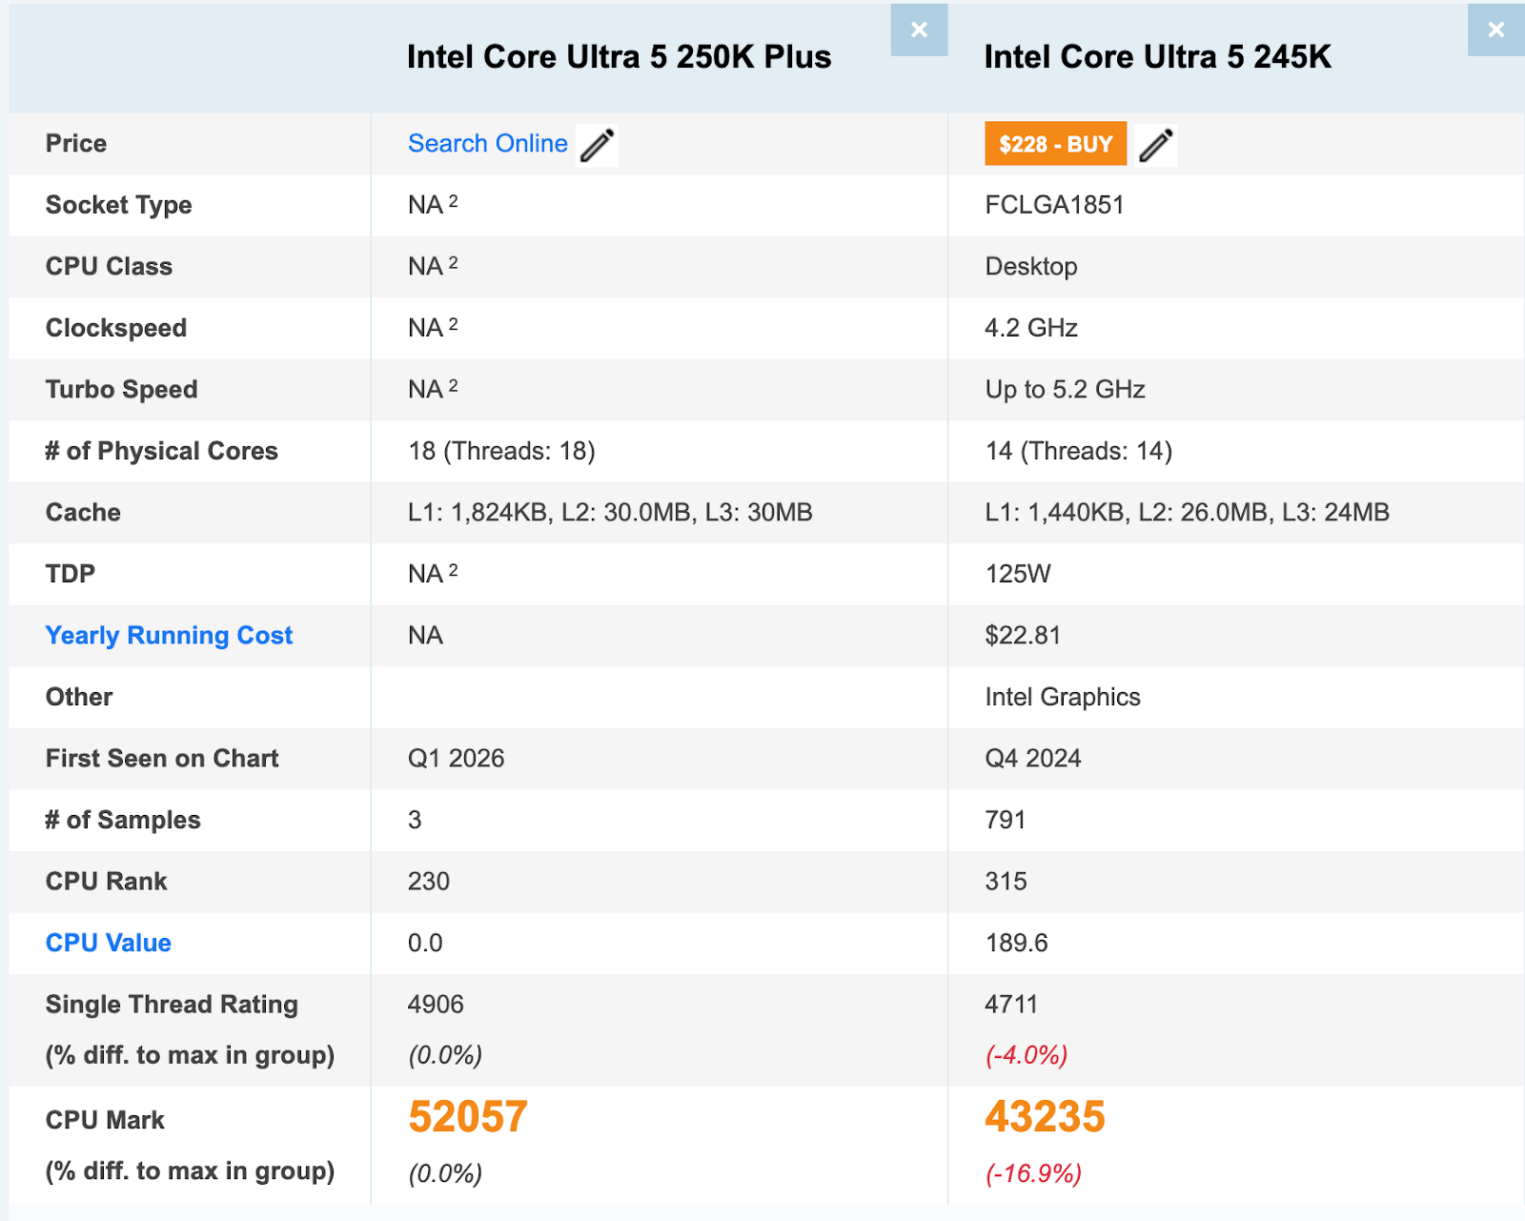Open the CPU Value explanation link
1525x1221 pixels.
[108, 942]
